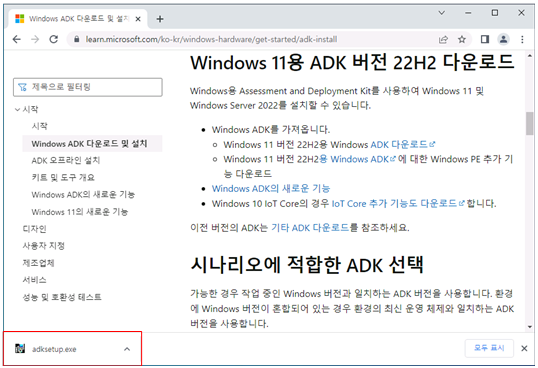Screen dimensions: 538x368
Task: Share this page via share icon
Action: coord(443,39)
